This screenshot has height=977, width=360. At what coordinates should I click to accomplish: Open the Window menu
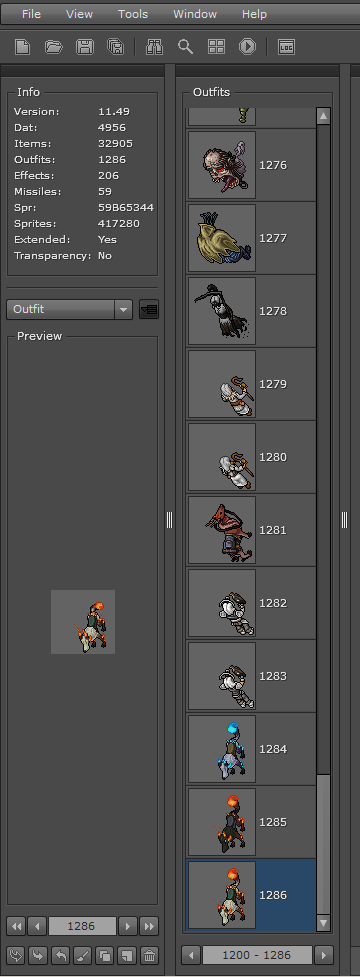[x=195, y=14]
